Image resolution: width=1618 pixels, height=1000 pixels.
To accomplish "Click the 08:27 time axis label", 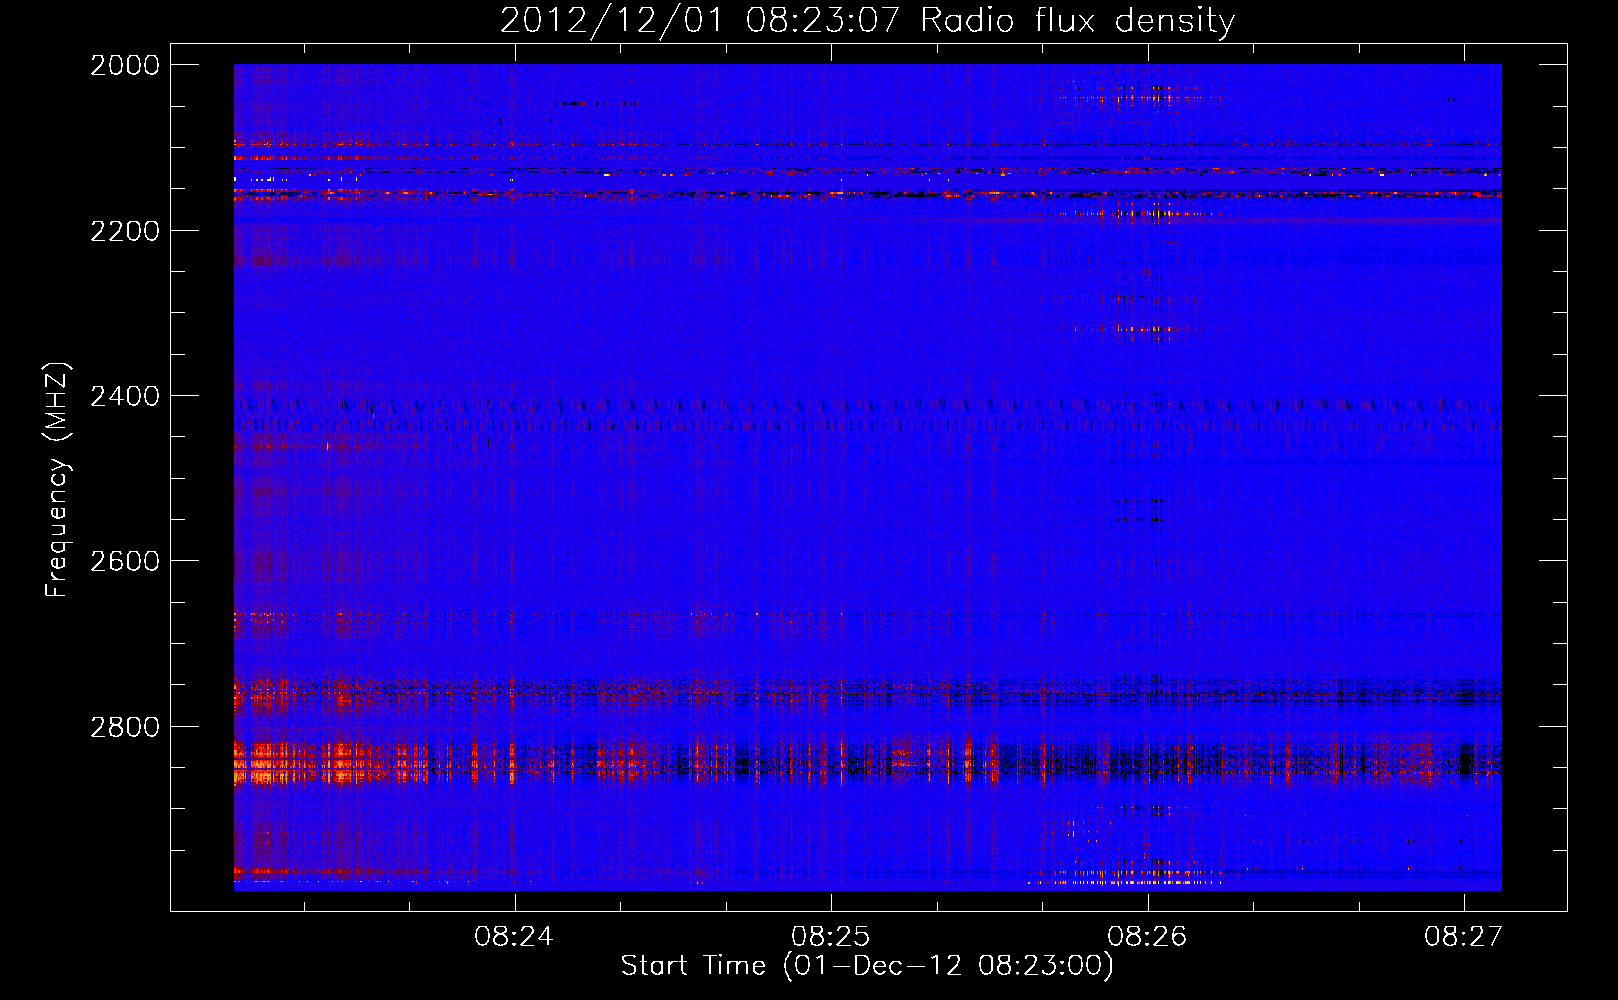I will point(1464,936).
